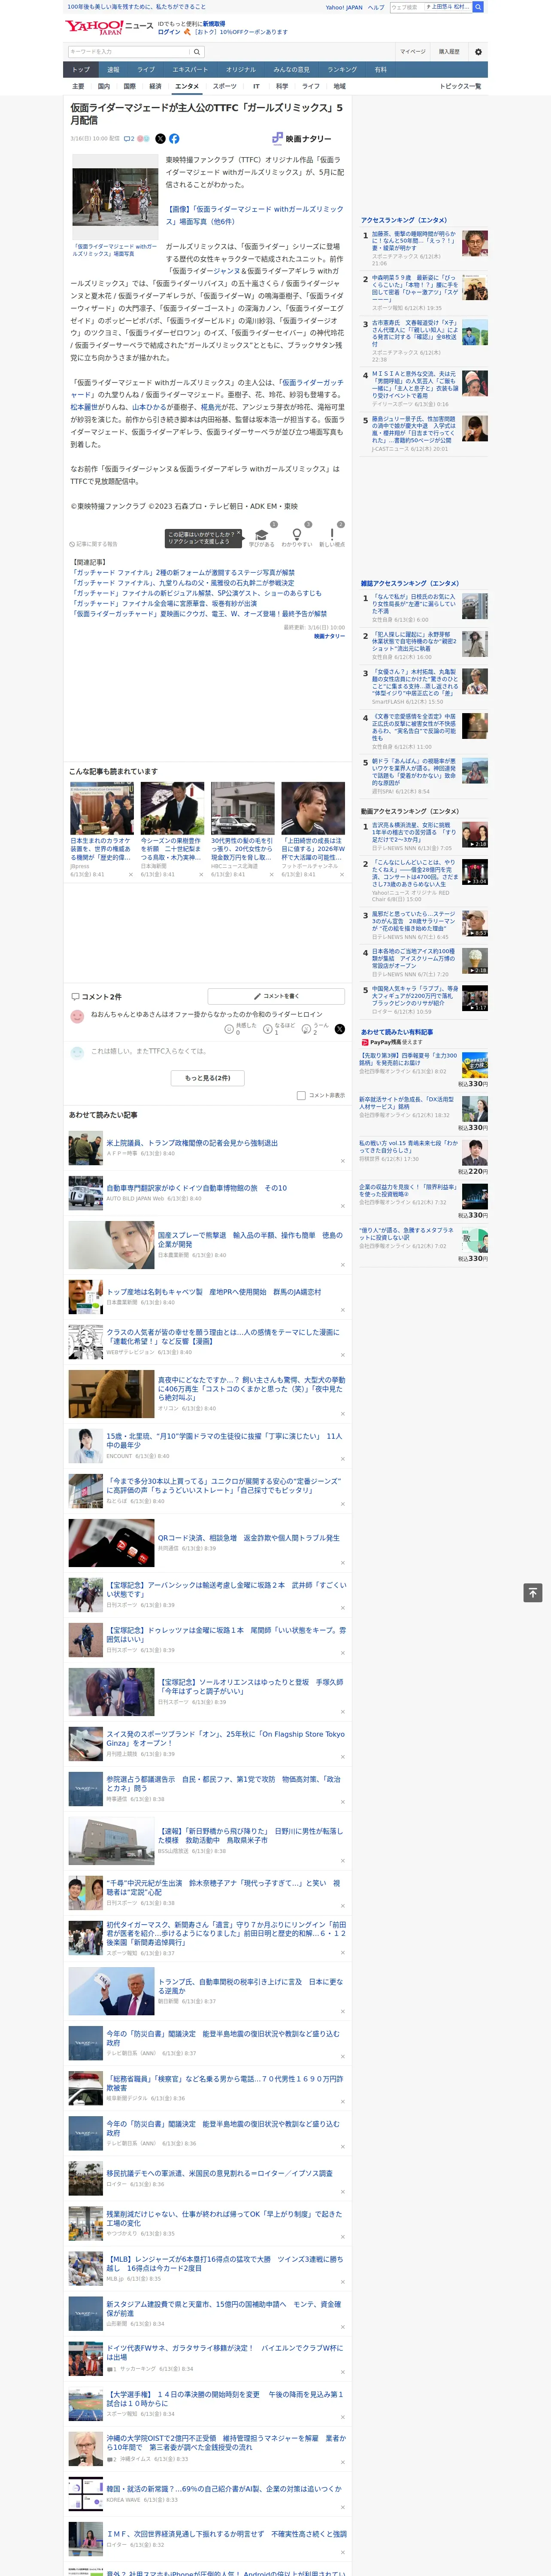Dismiss the 日本生まれのカラオケ recommended article

130,875
